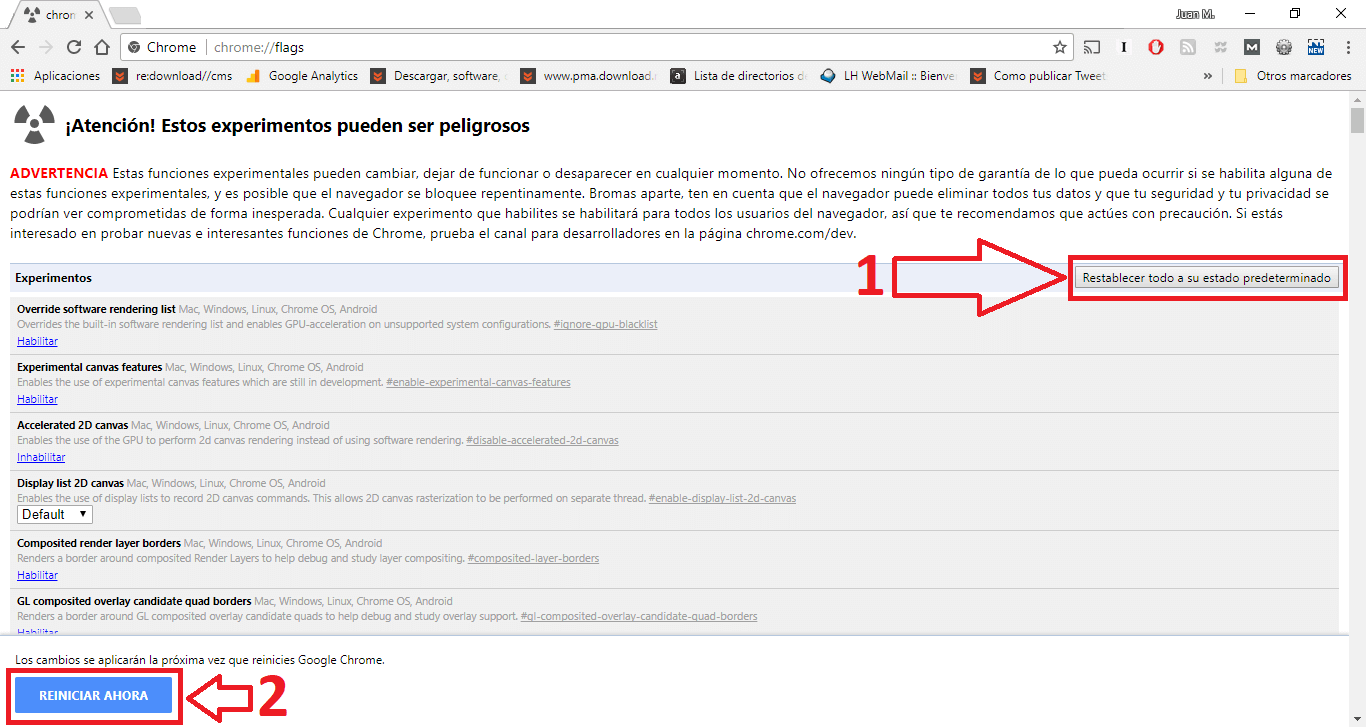The image size is (1366, 727).
Task: Click Inhabilitar under Accelerated 2D canvas
Action: [41, 458]
